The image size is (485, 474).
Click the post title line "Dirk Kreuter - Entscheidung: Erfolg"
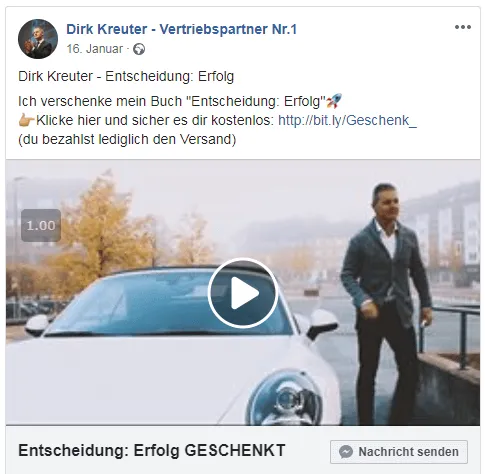point(126,76)
